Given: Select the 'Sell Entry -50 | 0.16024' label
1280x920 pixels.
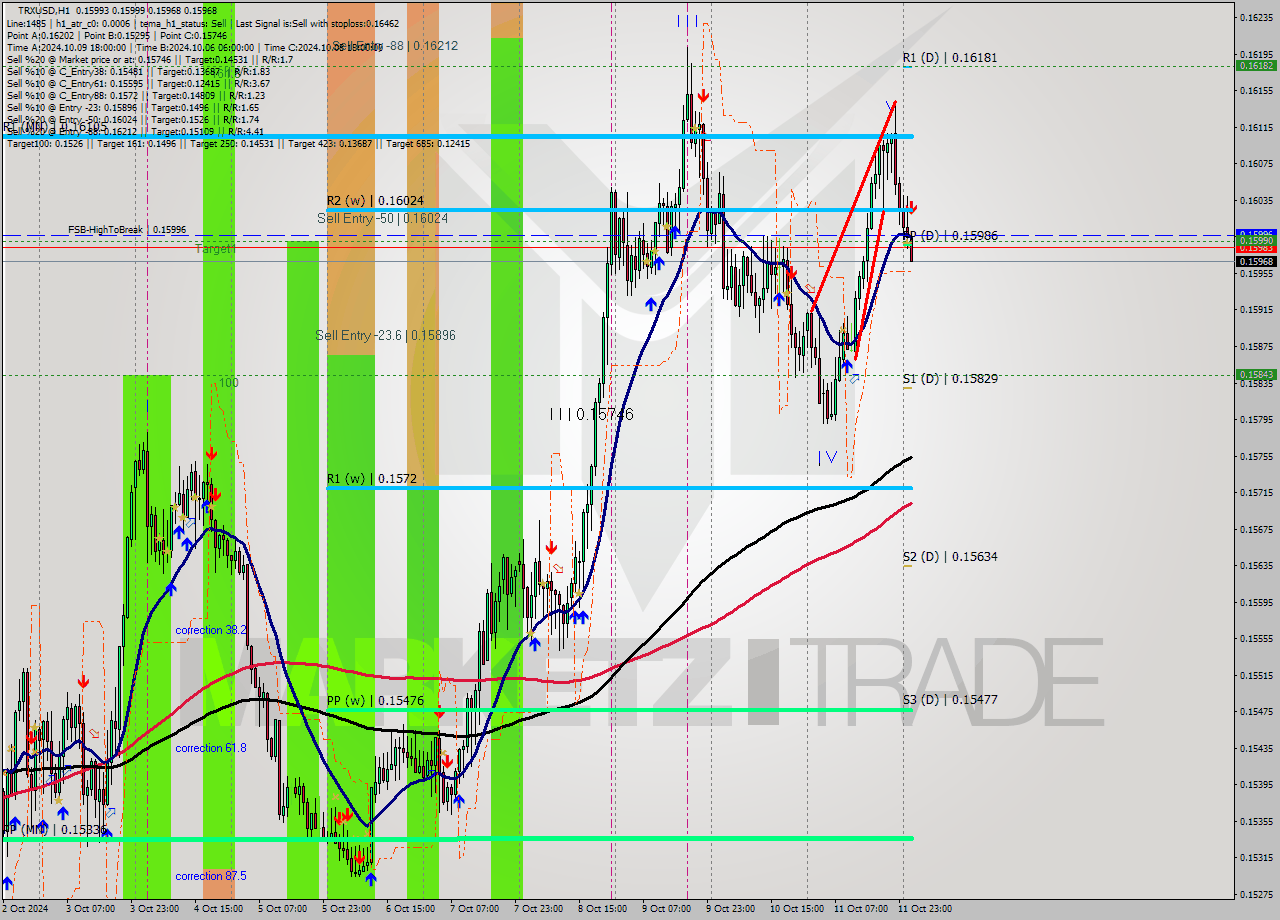Looking at the screenshot, I should click(383, 218).
